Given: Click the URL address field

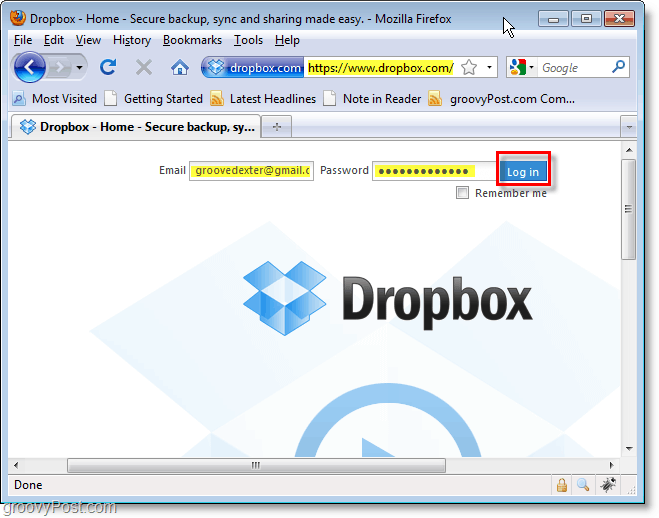Looking at the screenshot, I should pos(380,68).
